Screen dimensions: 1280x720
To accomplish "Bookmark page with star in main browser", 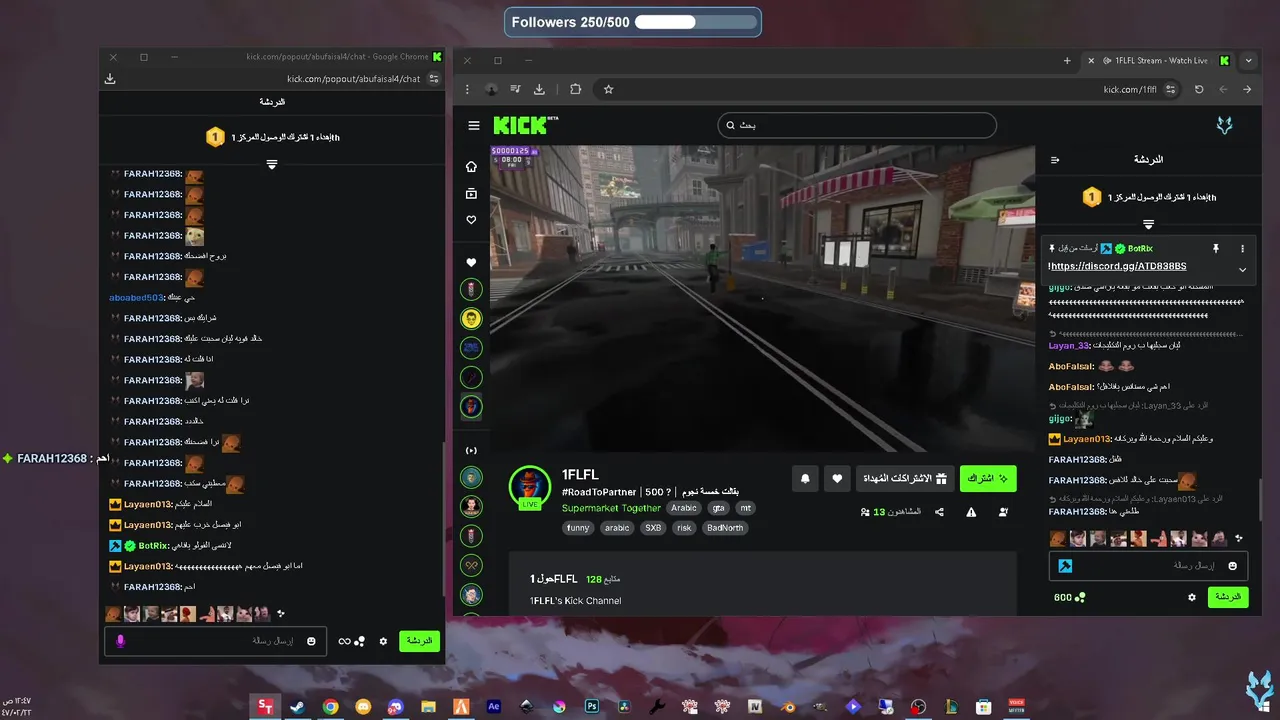I will [608, 89].
